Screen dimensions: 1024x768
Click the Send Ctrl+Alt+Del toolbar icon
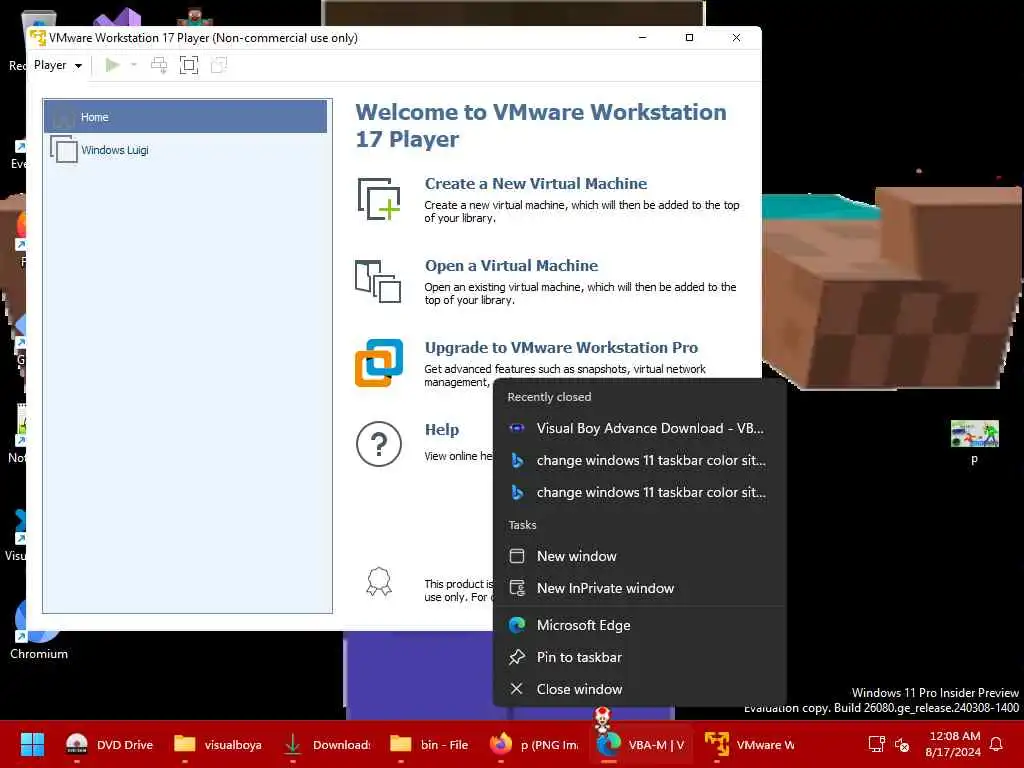pos(159,65)
